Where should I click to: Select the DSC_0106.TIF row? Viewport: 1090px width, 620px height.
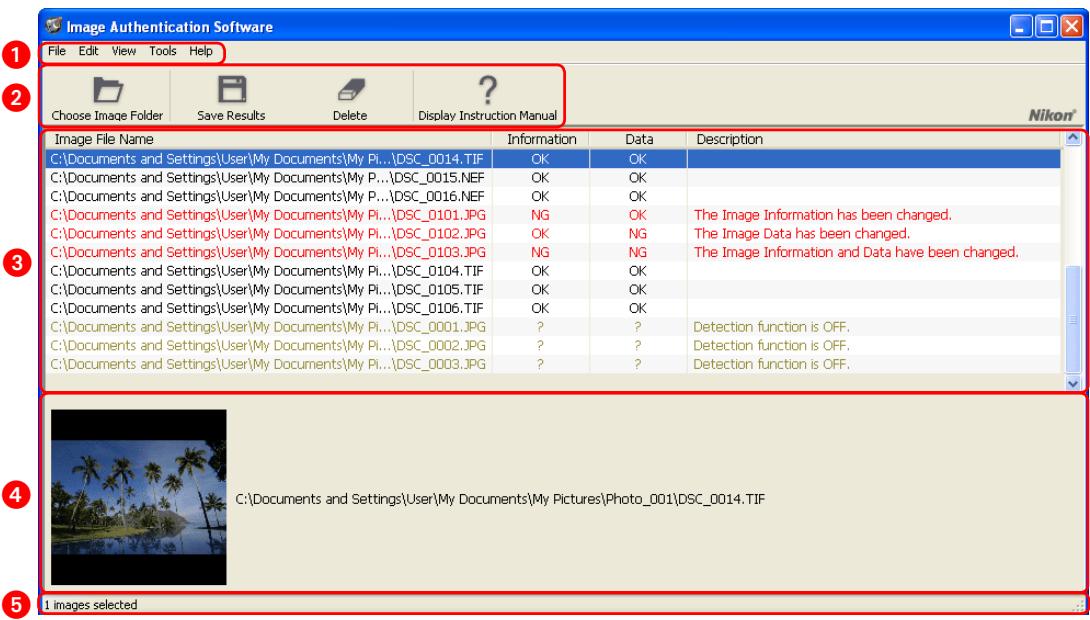(553, 308)
